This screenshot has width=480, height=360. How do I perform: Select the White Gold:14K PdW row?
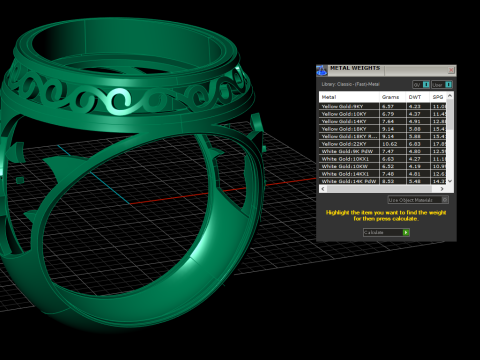pyautogui.click(x=383, y=181)
